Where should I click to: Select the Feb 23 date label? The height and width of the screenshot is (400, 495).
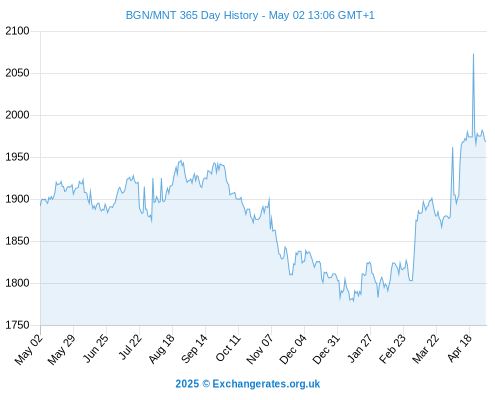pos(392,349)
